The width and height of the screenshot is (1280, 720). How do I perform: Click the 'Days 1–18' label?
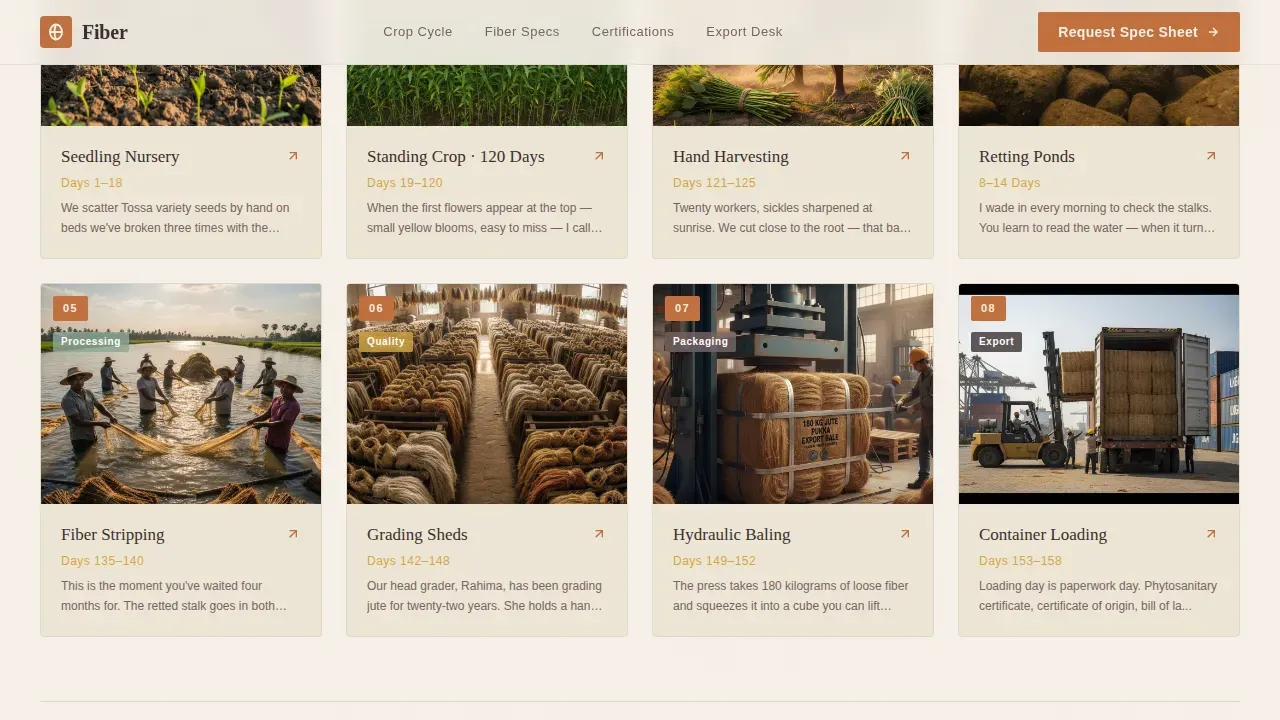click(x=92, y=183)
